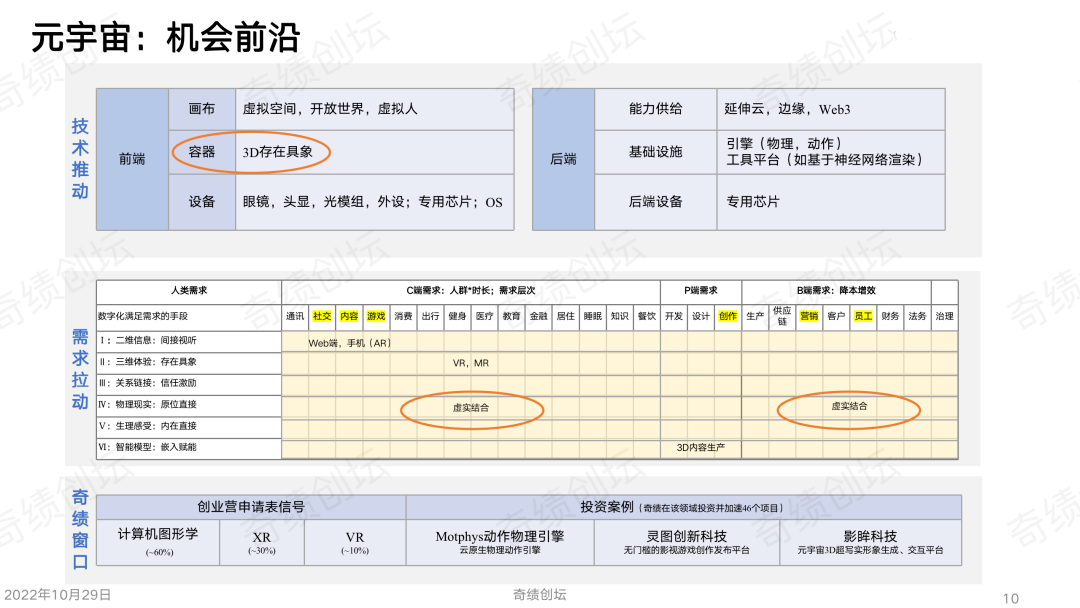Image resolution: width=1080 pixels, height=608 pixels.
Task: Select the highlighted '营销' column header
Action: (809, 316)
